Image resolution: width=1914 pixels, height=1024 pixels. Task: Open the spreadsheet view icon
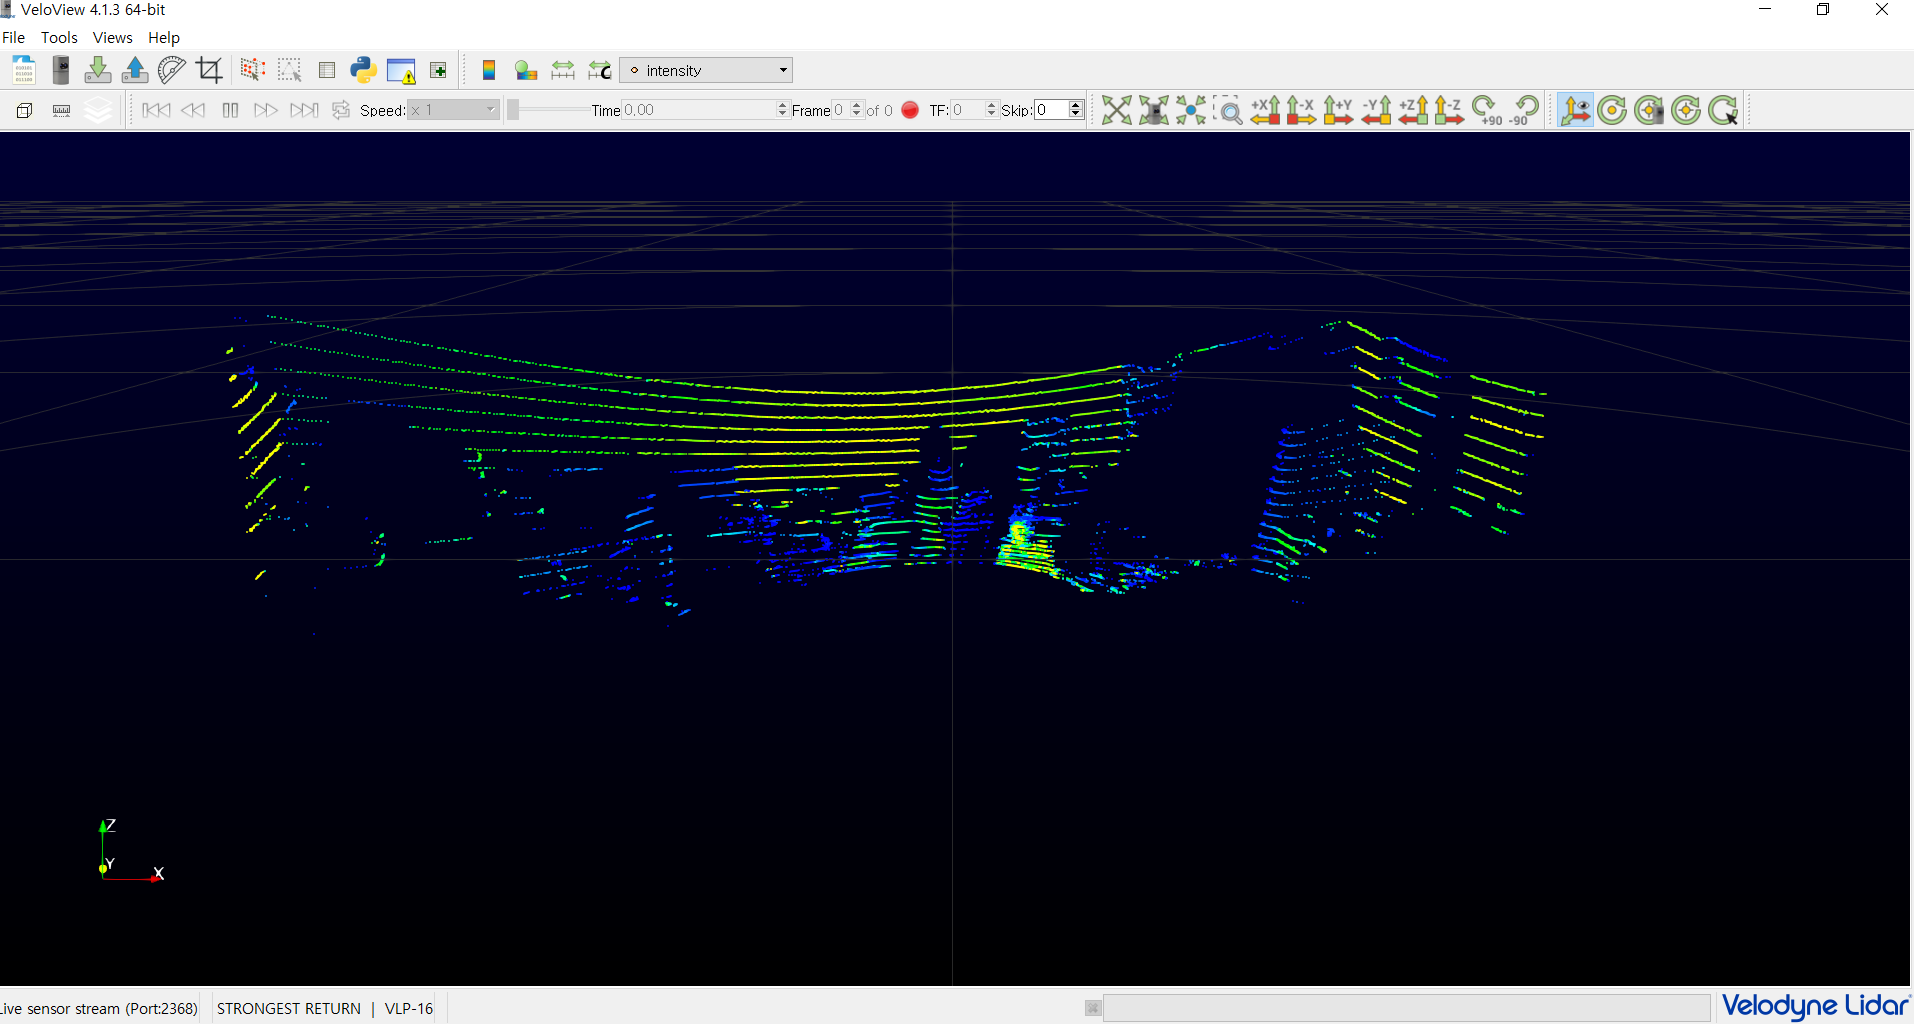(327, 70)
